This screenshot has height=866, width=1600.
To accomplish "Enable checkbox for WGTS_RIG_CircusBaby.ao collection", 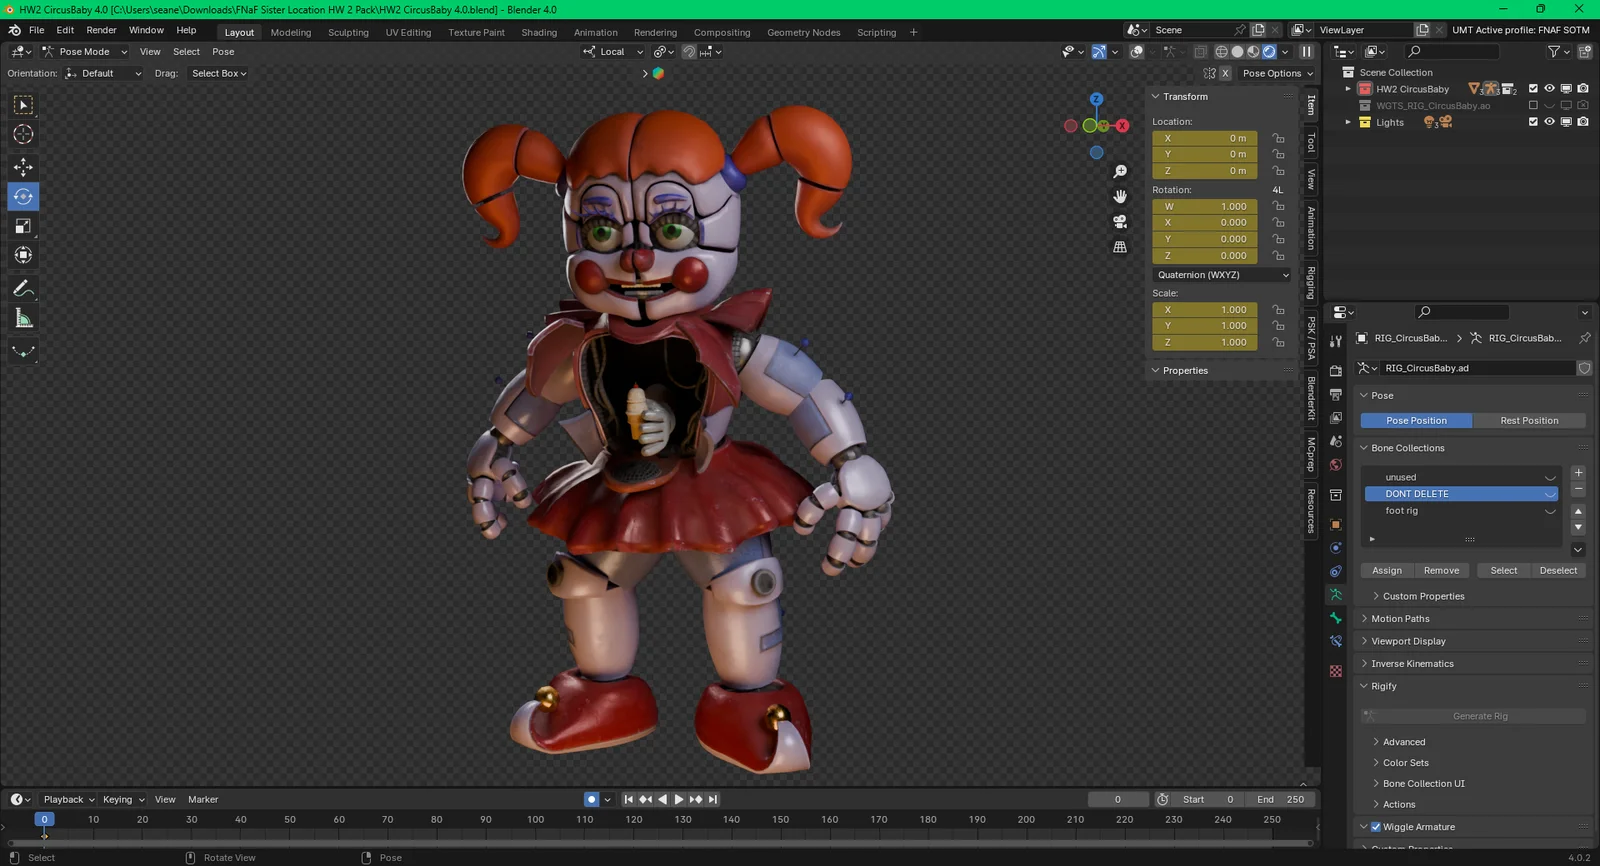I will pyautogui.click(x=1533, y=105).
